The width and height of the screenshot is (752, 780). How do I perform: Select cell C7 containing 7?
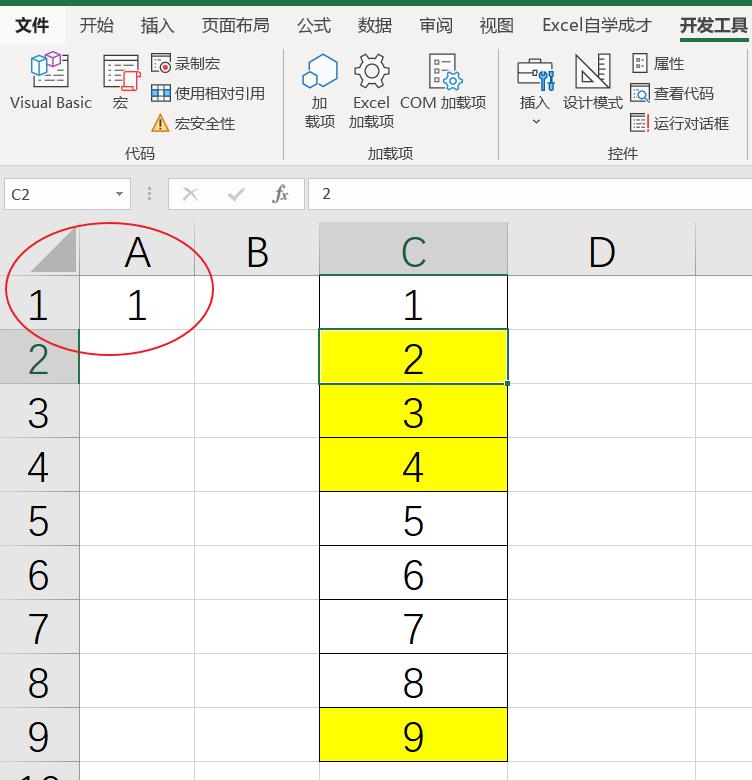[413, 627]
